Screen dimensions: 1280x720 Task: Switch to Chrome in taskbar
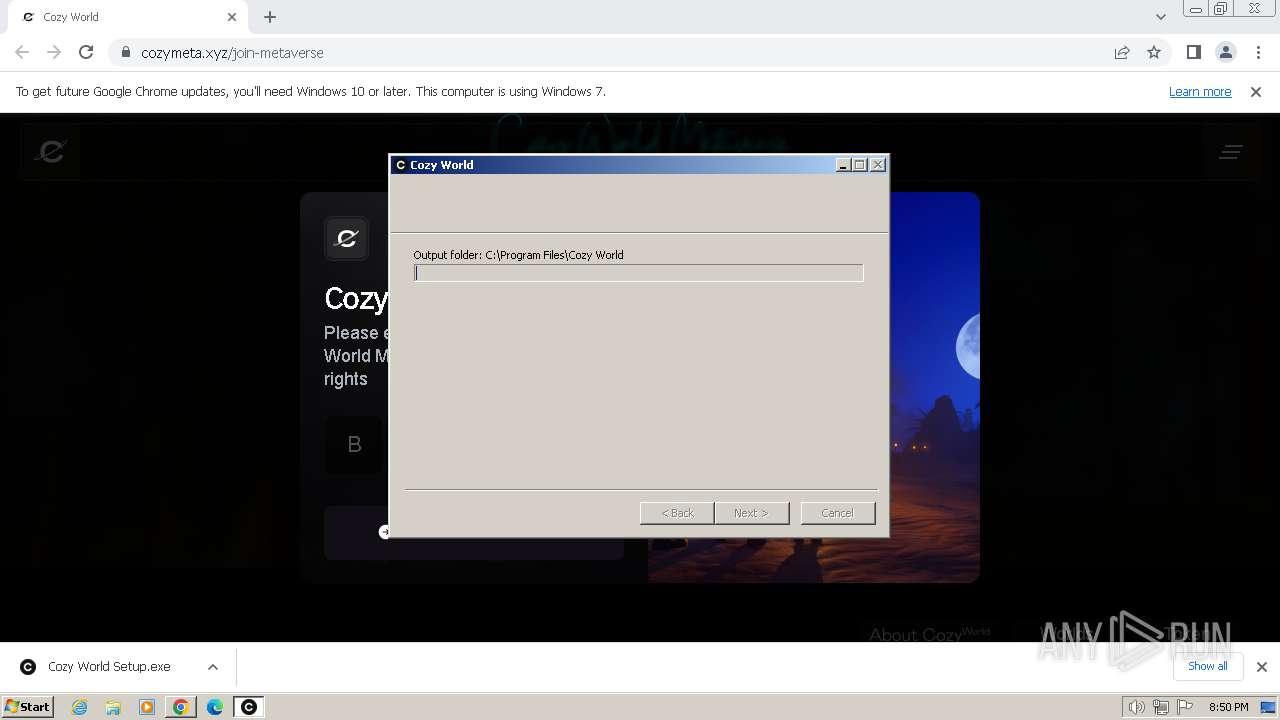(181, 707)
